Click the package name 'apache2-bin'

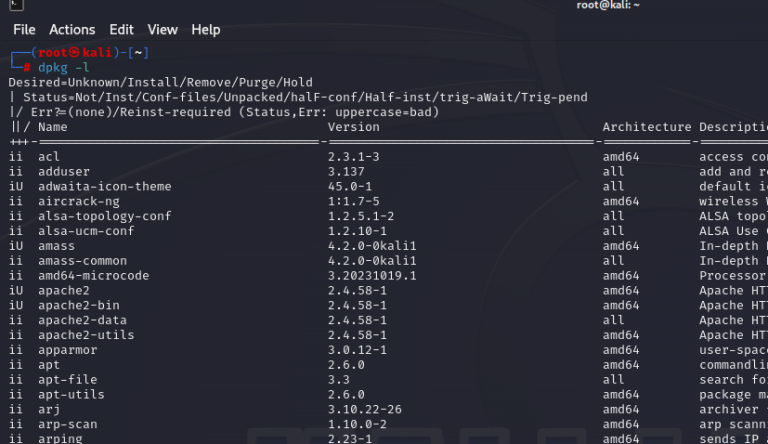click(x=79, y=305)
